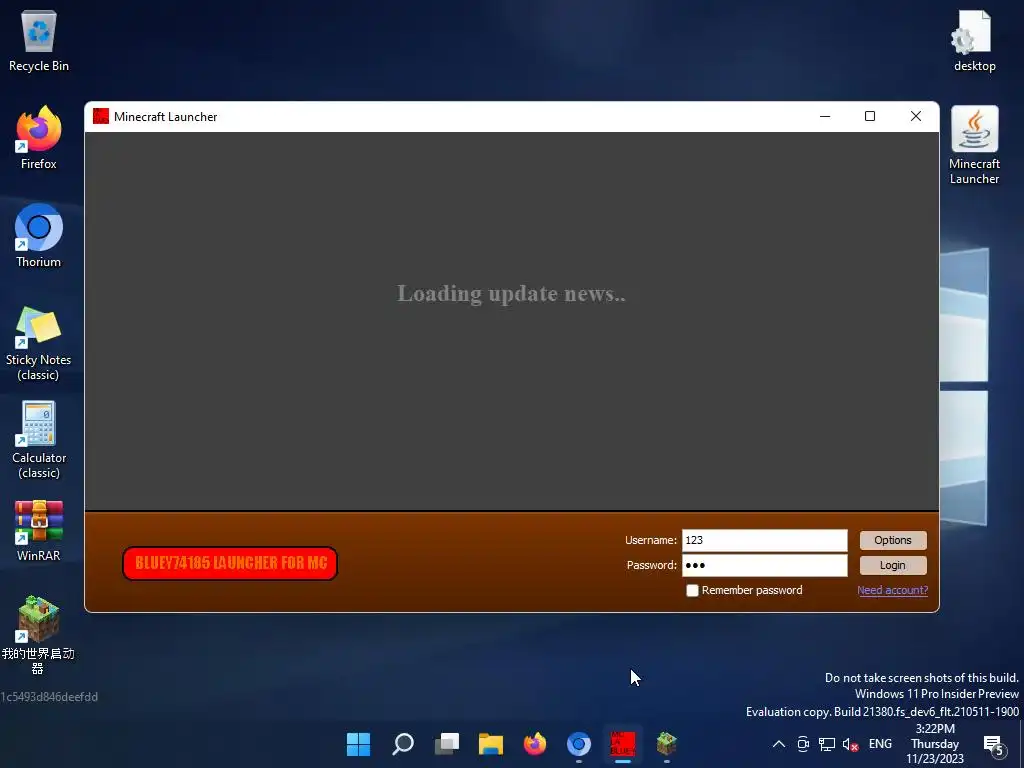This screenshot has height=768, width=1024.
Task: Launch Firefox from the desktop shortcut
Action: pyautogui.click(x=39, y=138)
